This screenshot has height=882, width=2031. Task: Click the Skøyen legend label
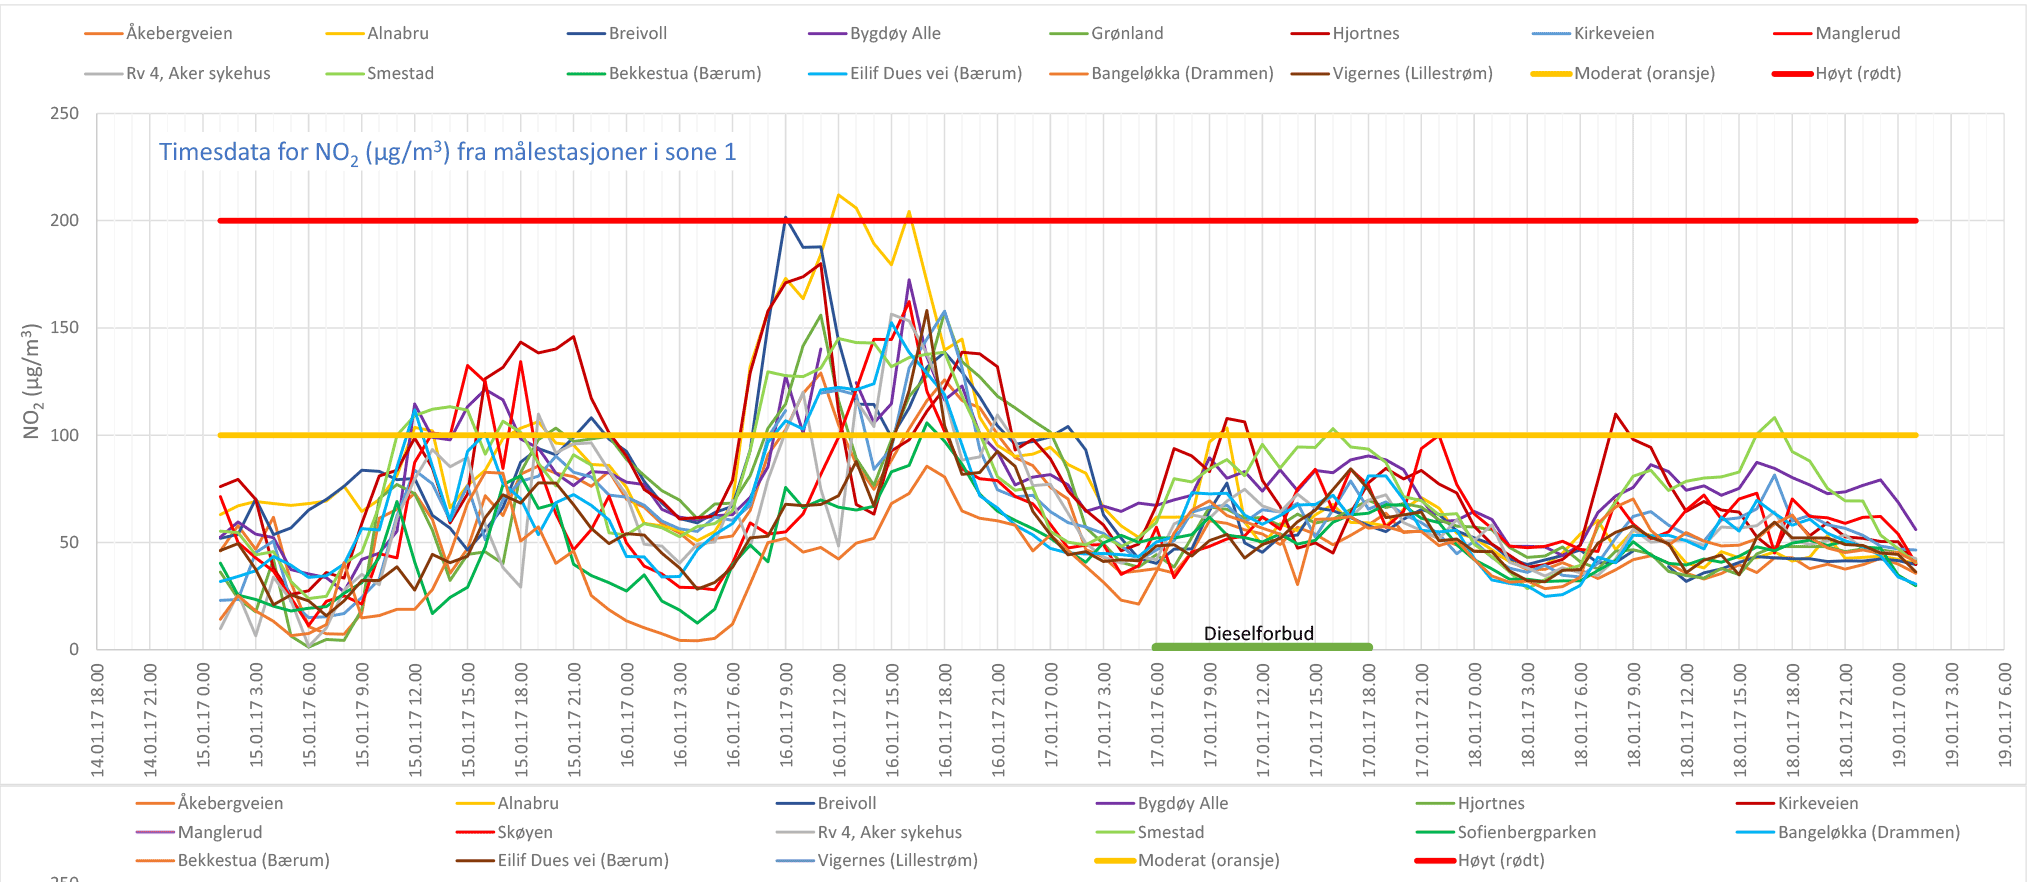click(525, 832)
